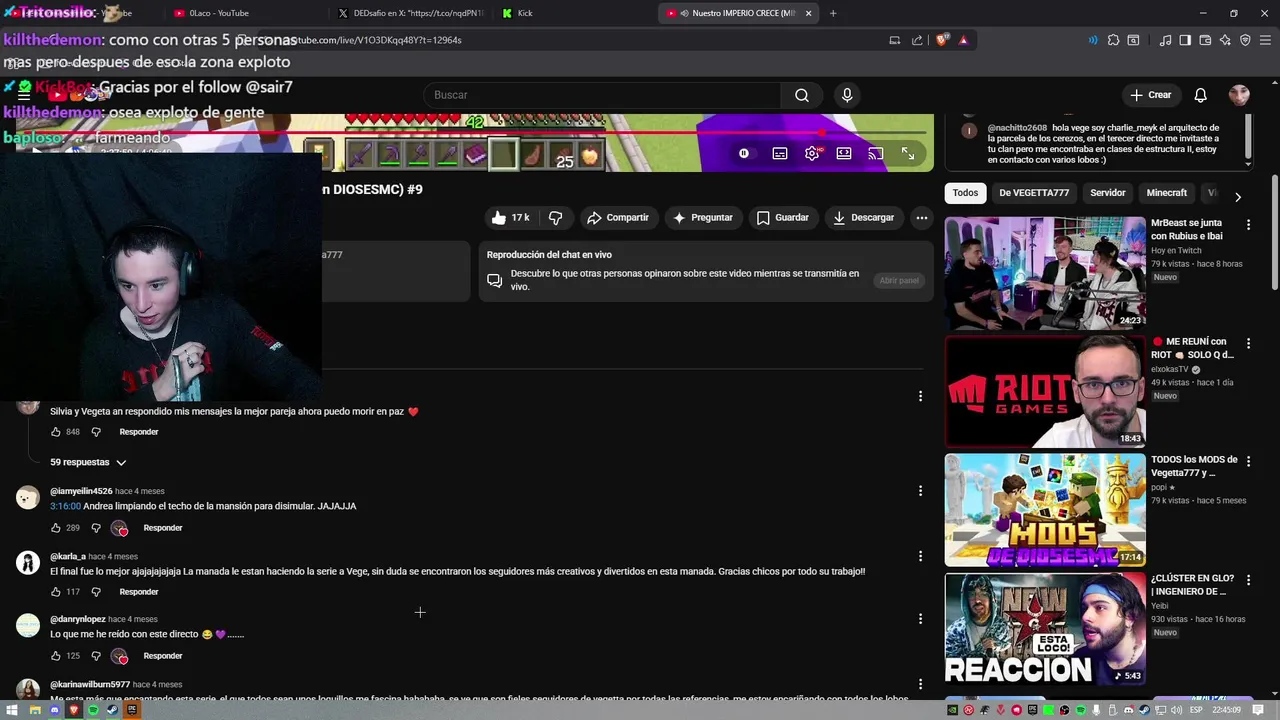
Task: Like the @iamyeilin4526 comment
Action: click(56, 528)
